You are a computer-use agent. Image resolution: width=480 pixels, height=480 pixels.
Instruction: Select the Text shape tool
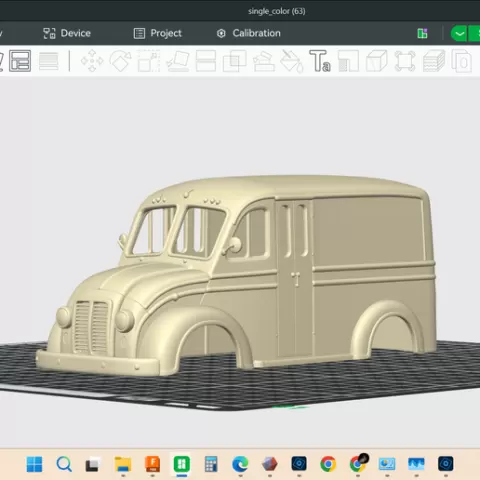coord(320,61)
